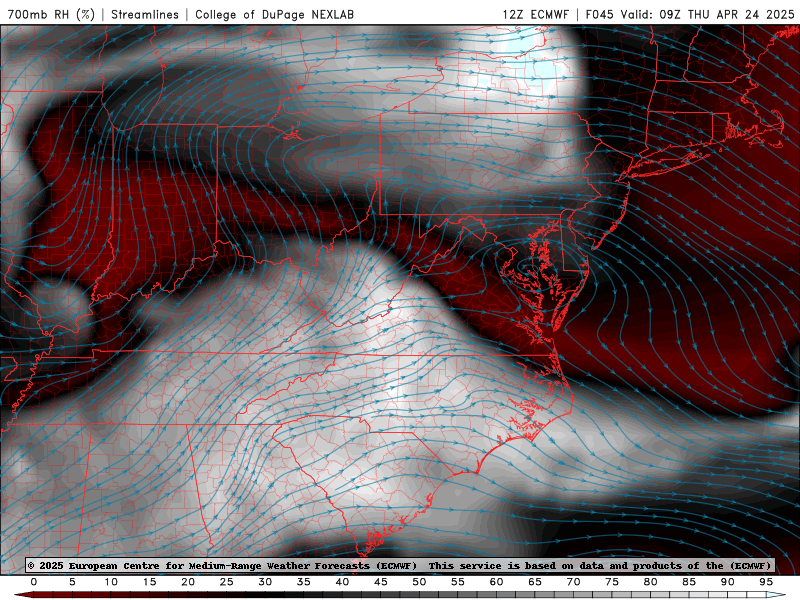Click the 'F045' forecast hour text

[x=599, y=14]
